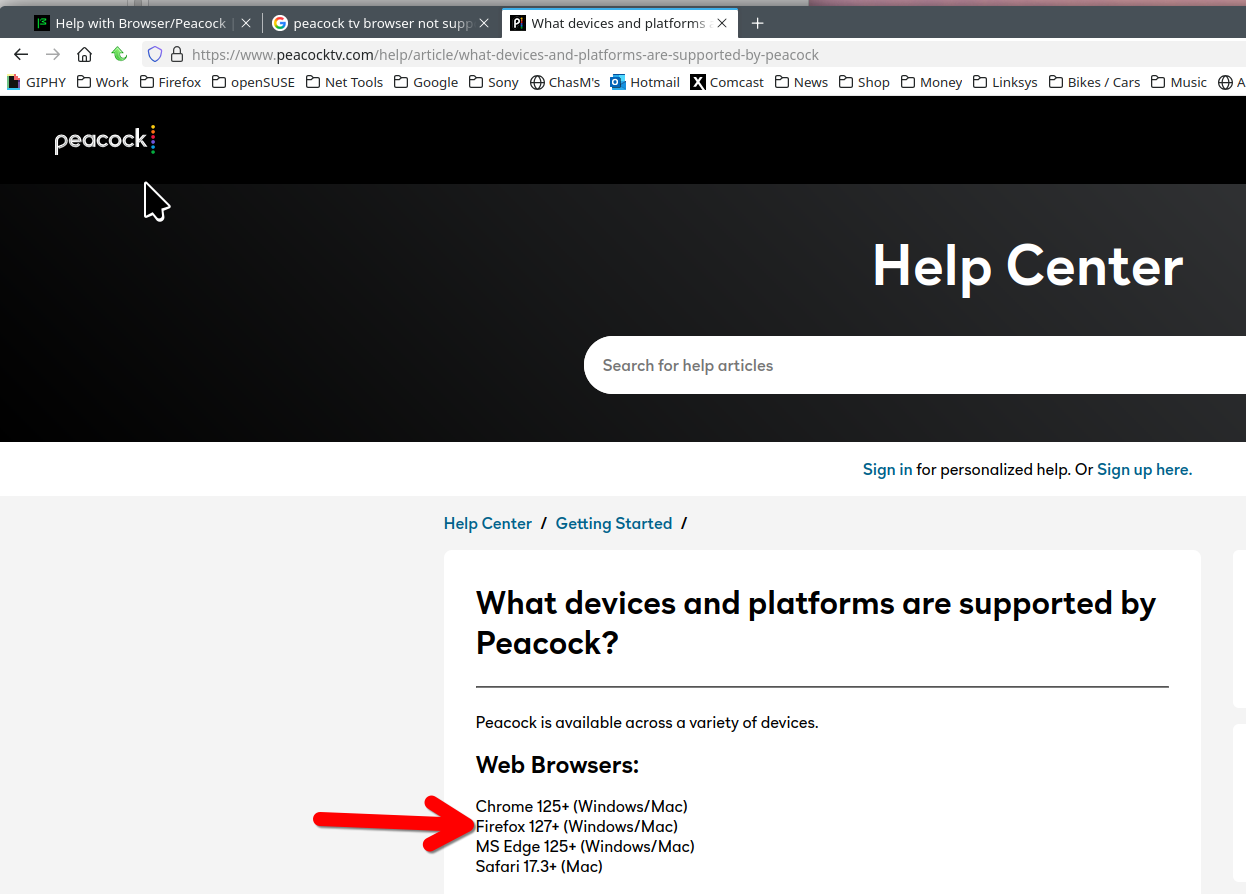Click the site security padlock icon
Viewport: 1246px width, 894px height.
[177, 54]
